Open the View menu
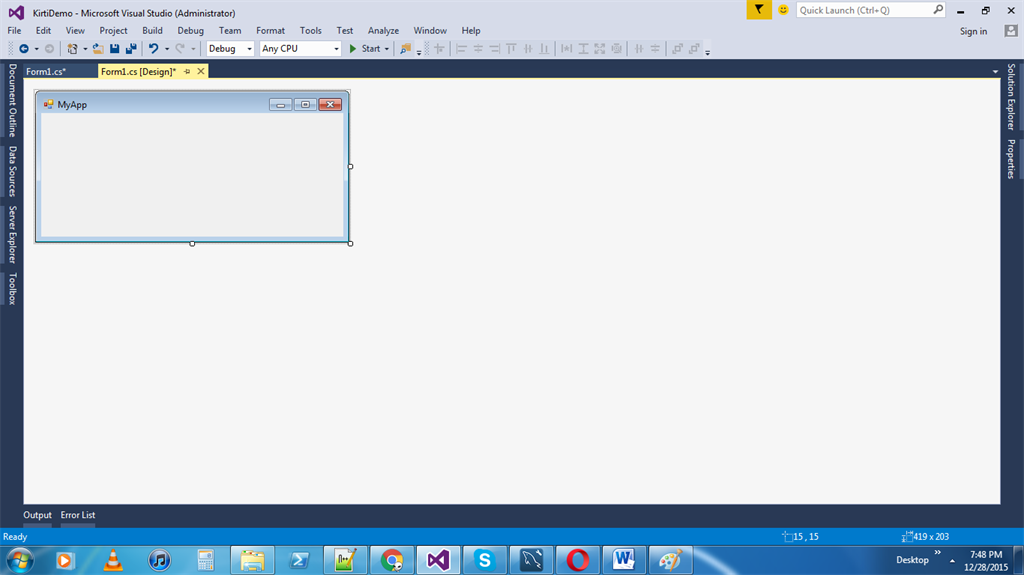This screenshot has width=1024, height=575. 75,31
